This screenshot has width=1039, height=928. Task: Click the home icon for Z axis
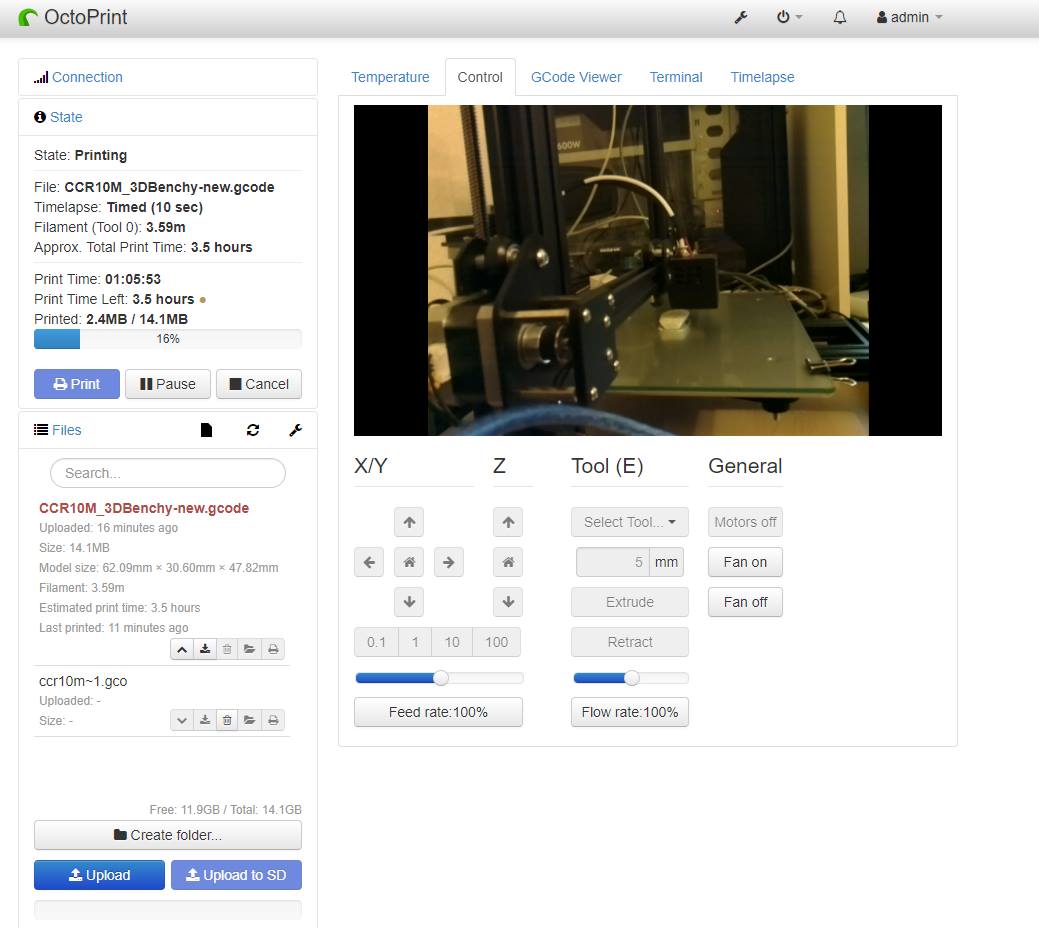pyautogui.click(x=507, y=562)
